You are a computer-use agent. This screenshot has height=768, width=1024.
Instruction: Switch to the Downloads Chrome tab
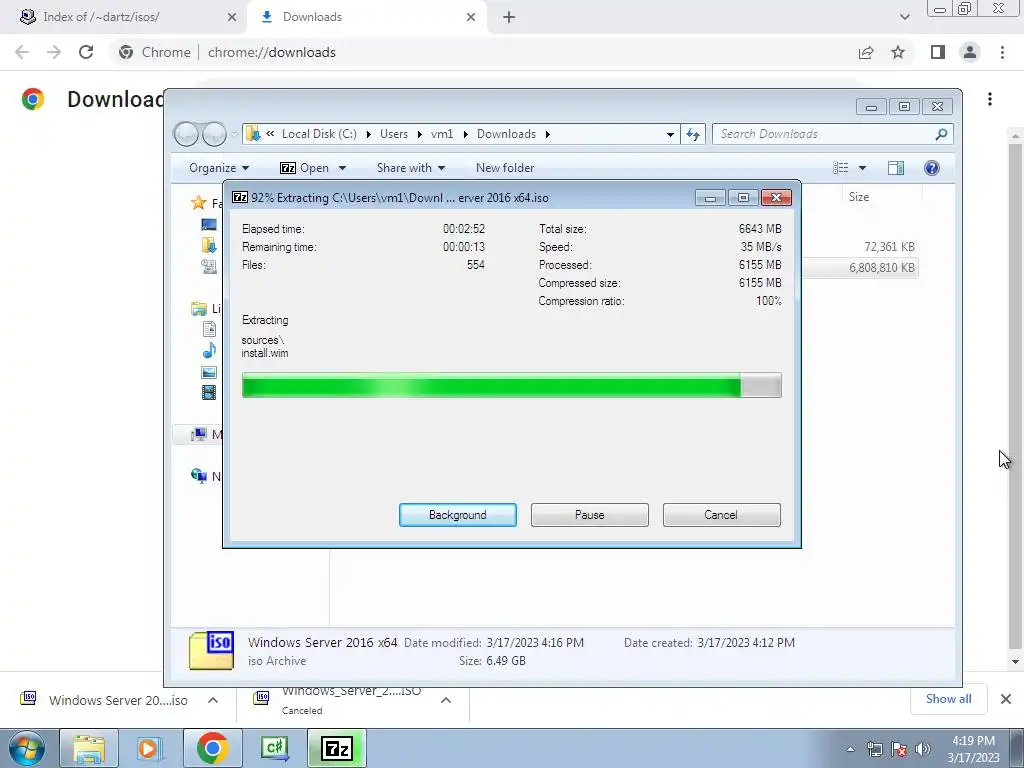[x=366, y=17]
